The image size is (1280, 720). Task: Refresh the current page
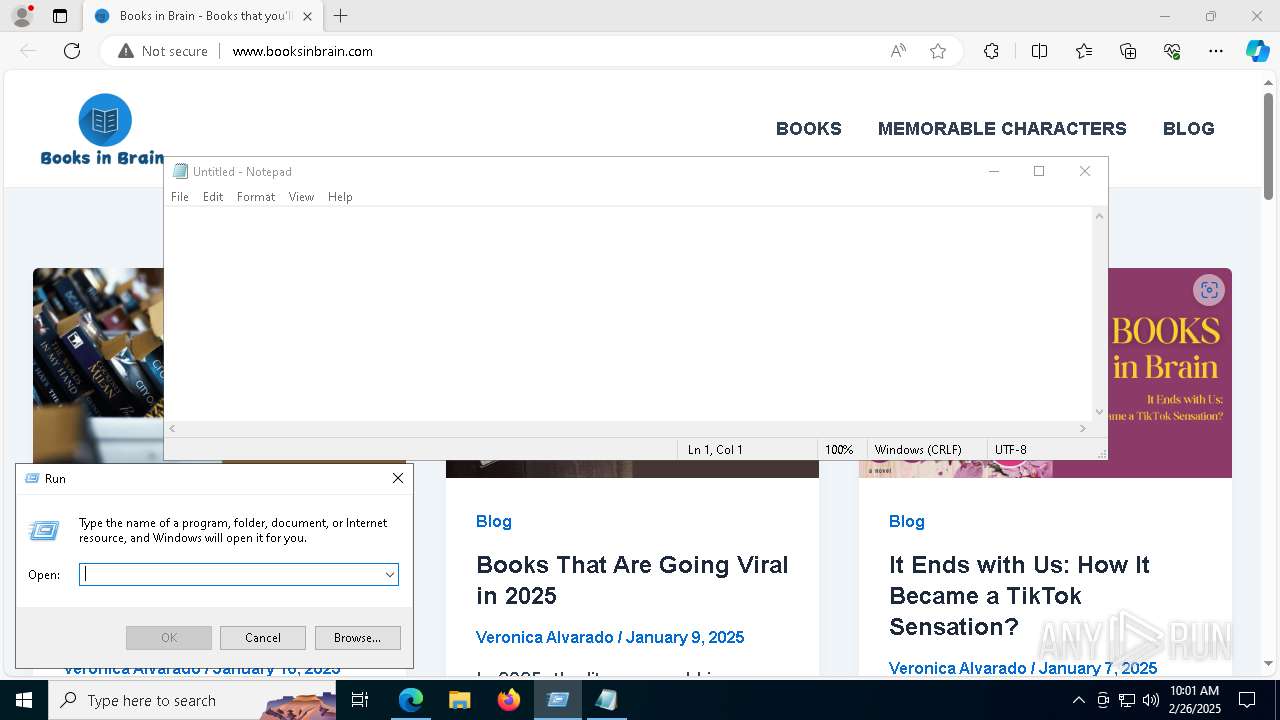point(72,51)
